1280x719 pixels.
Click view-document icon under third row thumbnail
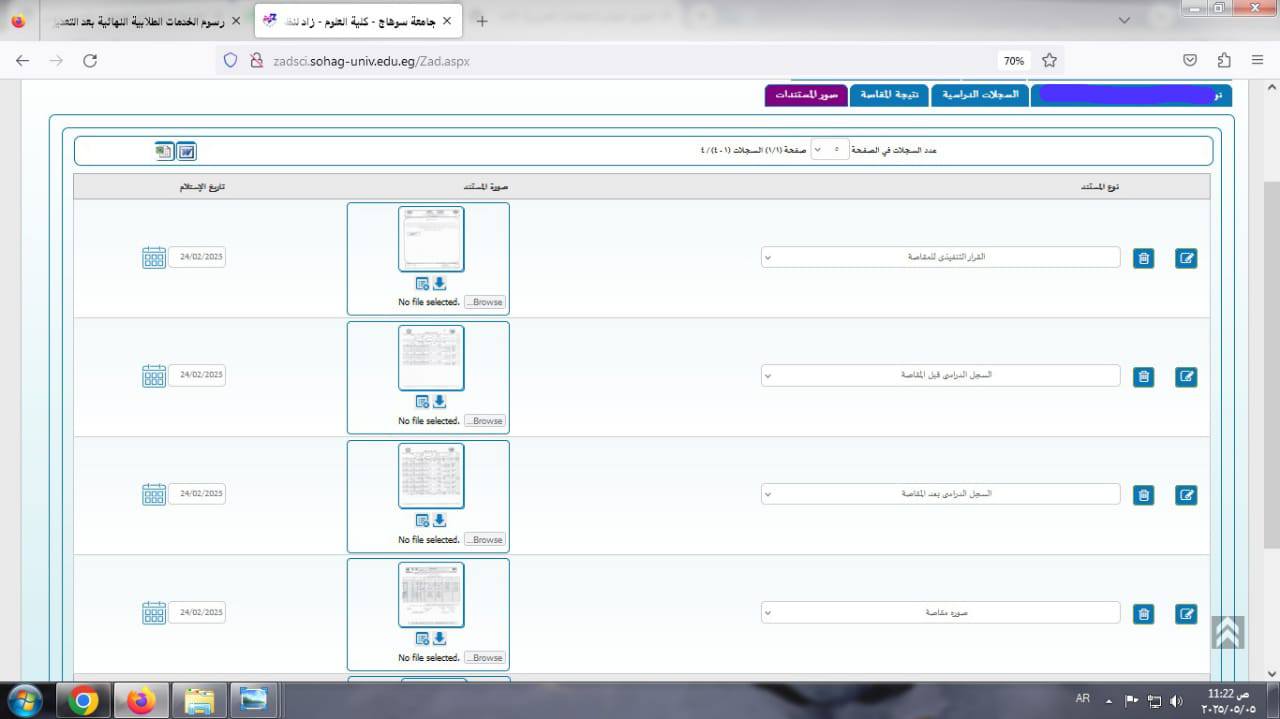[422, 521]
